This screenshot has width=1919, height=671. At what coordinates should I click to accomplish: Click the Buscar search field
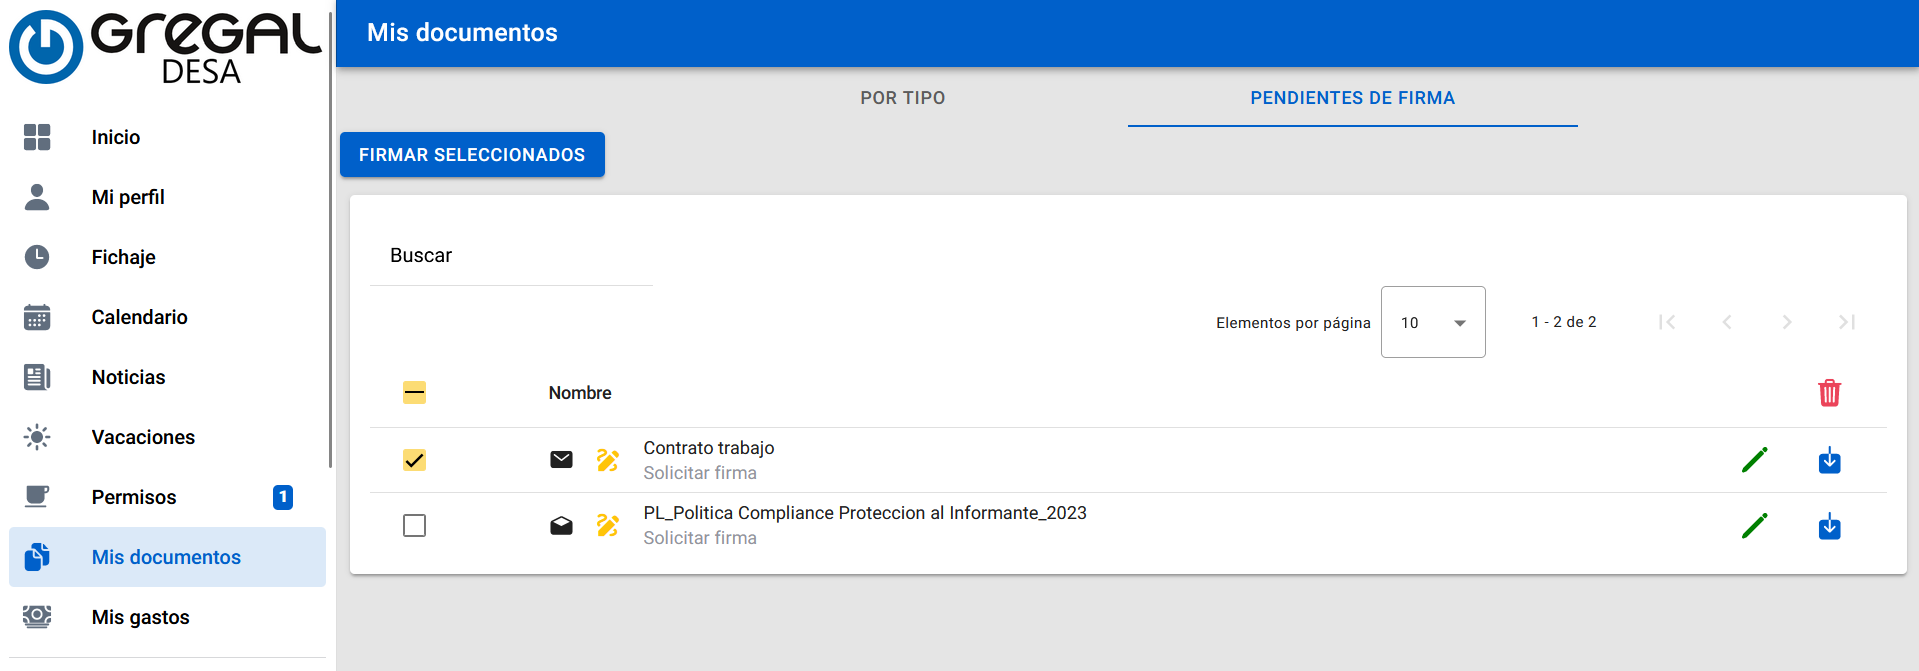pyautogui.click(x=510, y=256)
